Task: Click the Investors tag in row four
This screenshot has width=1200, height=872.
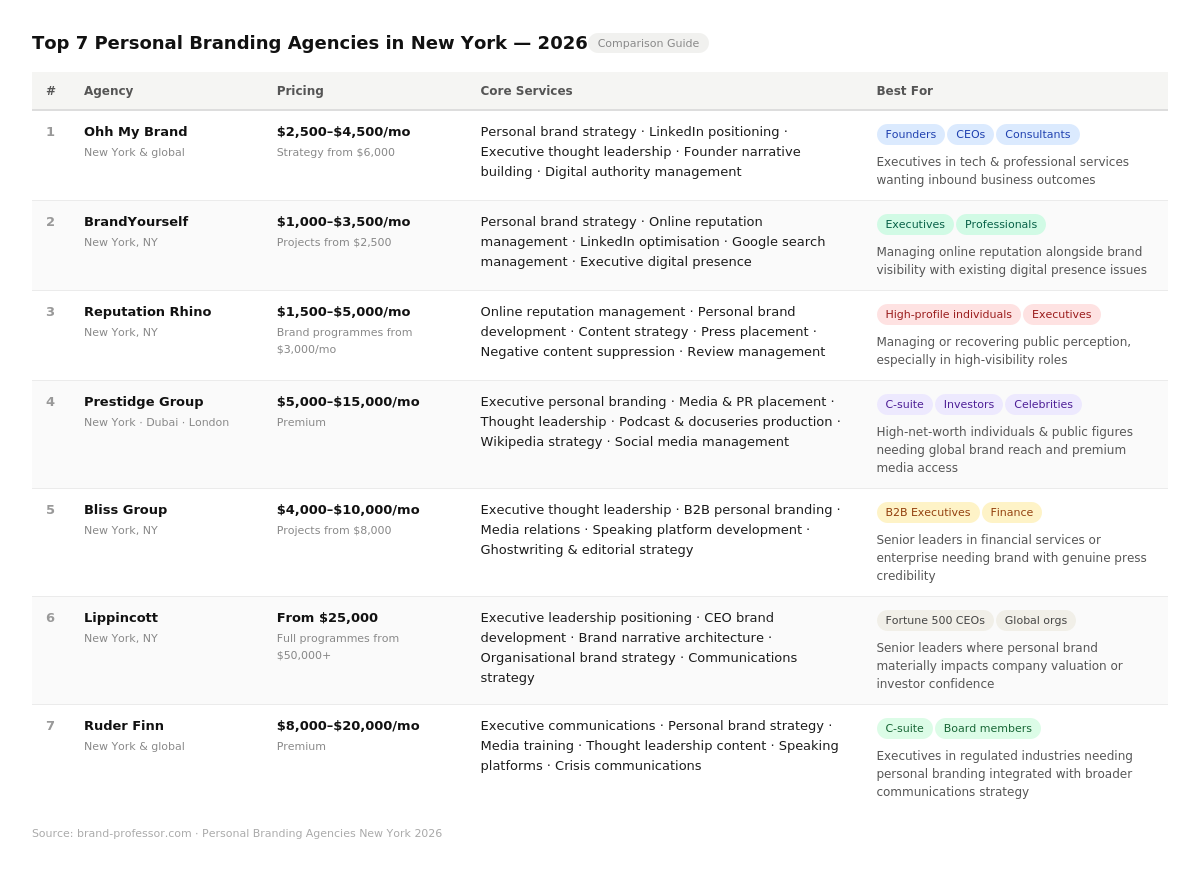Action: click(x=968, y=404)
